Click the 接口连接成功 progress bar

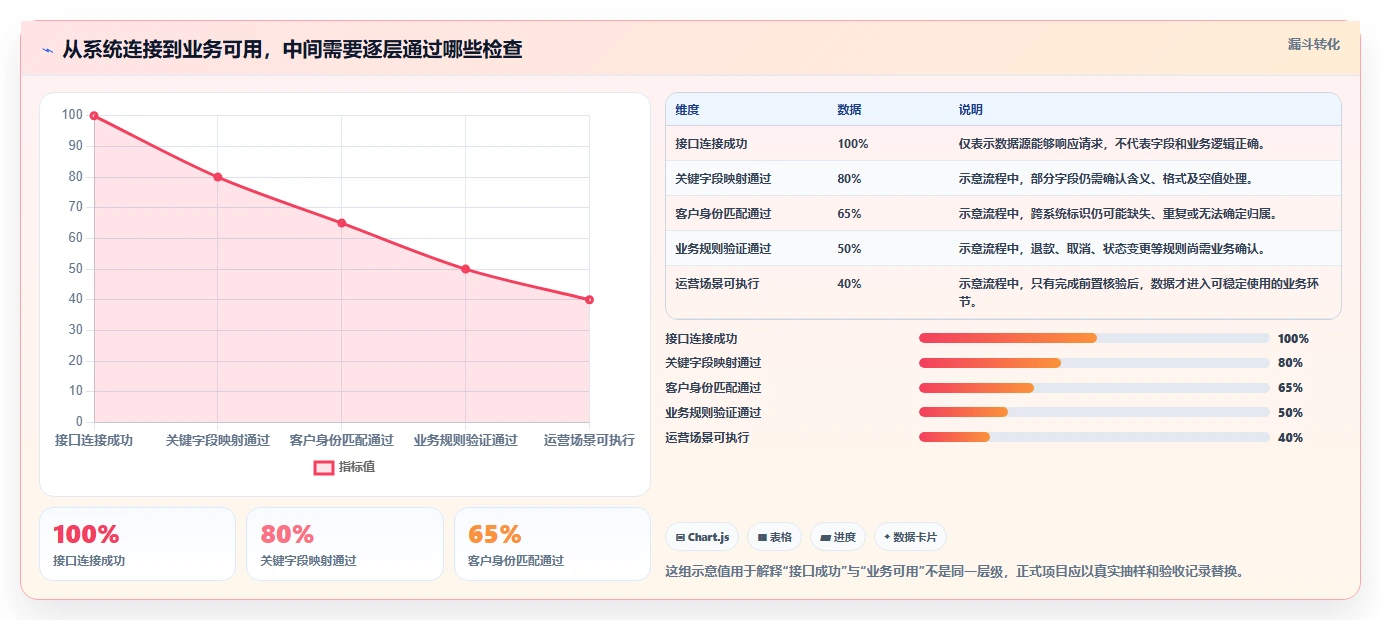click(1094, 338)
